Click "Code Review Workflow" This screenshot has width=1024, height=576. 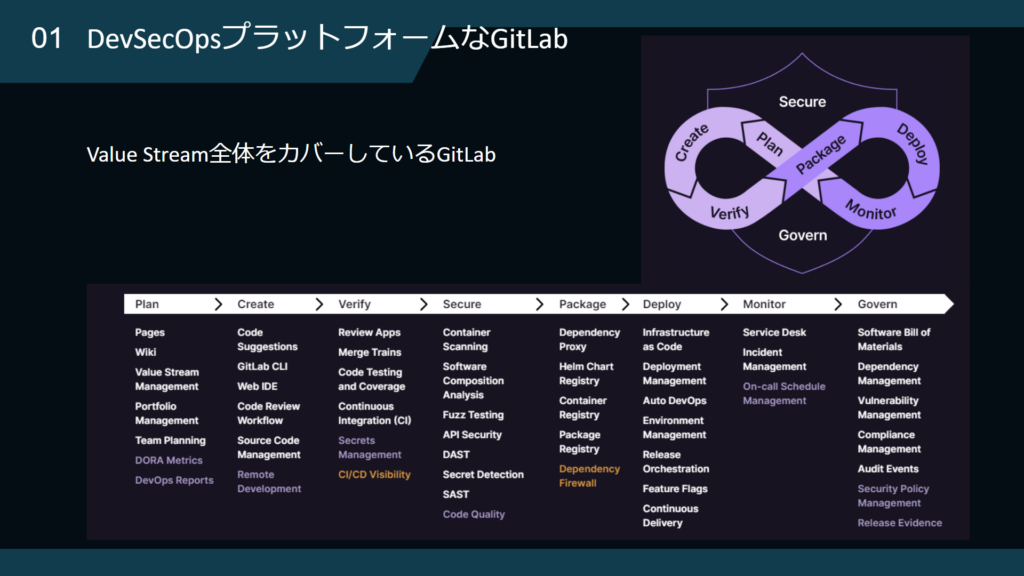[x=268, y=413]
